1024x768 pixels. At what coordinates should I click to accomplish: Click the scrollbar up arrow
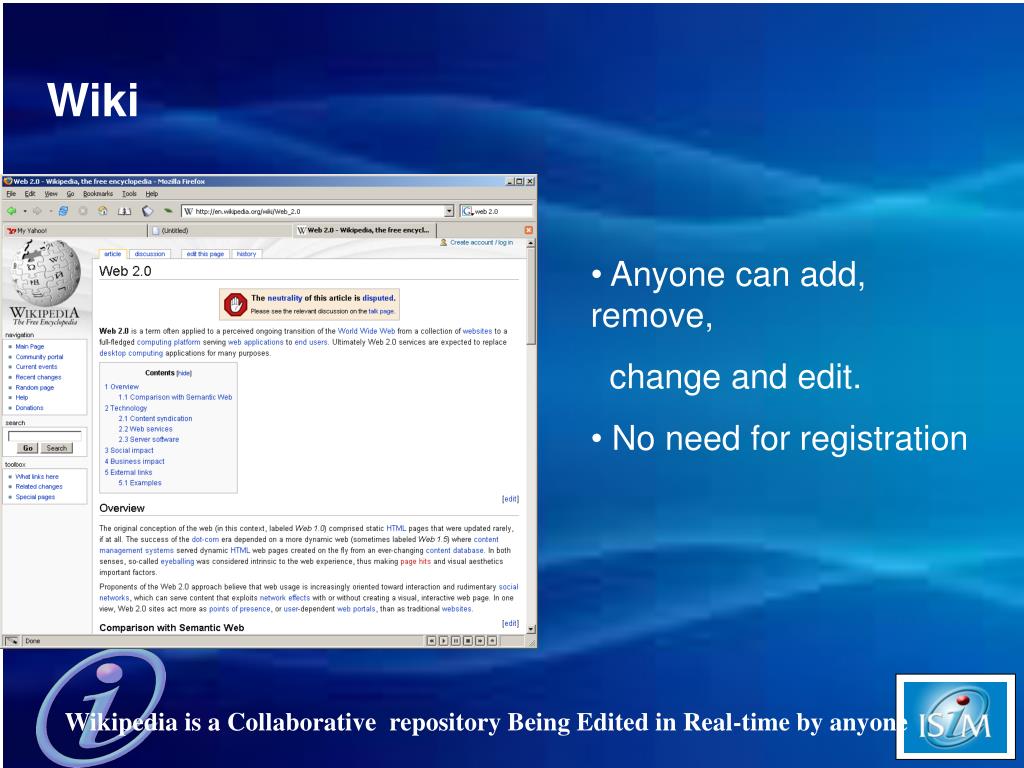click(x=531, y=243)
